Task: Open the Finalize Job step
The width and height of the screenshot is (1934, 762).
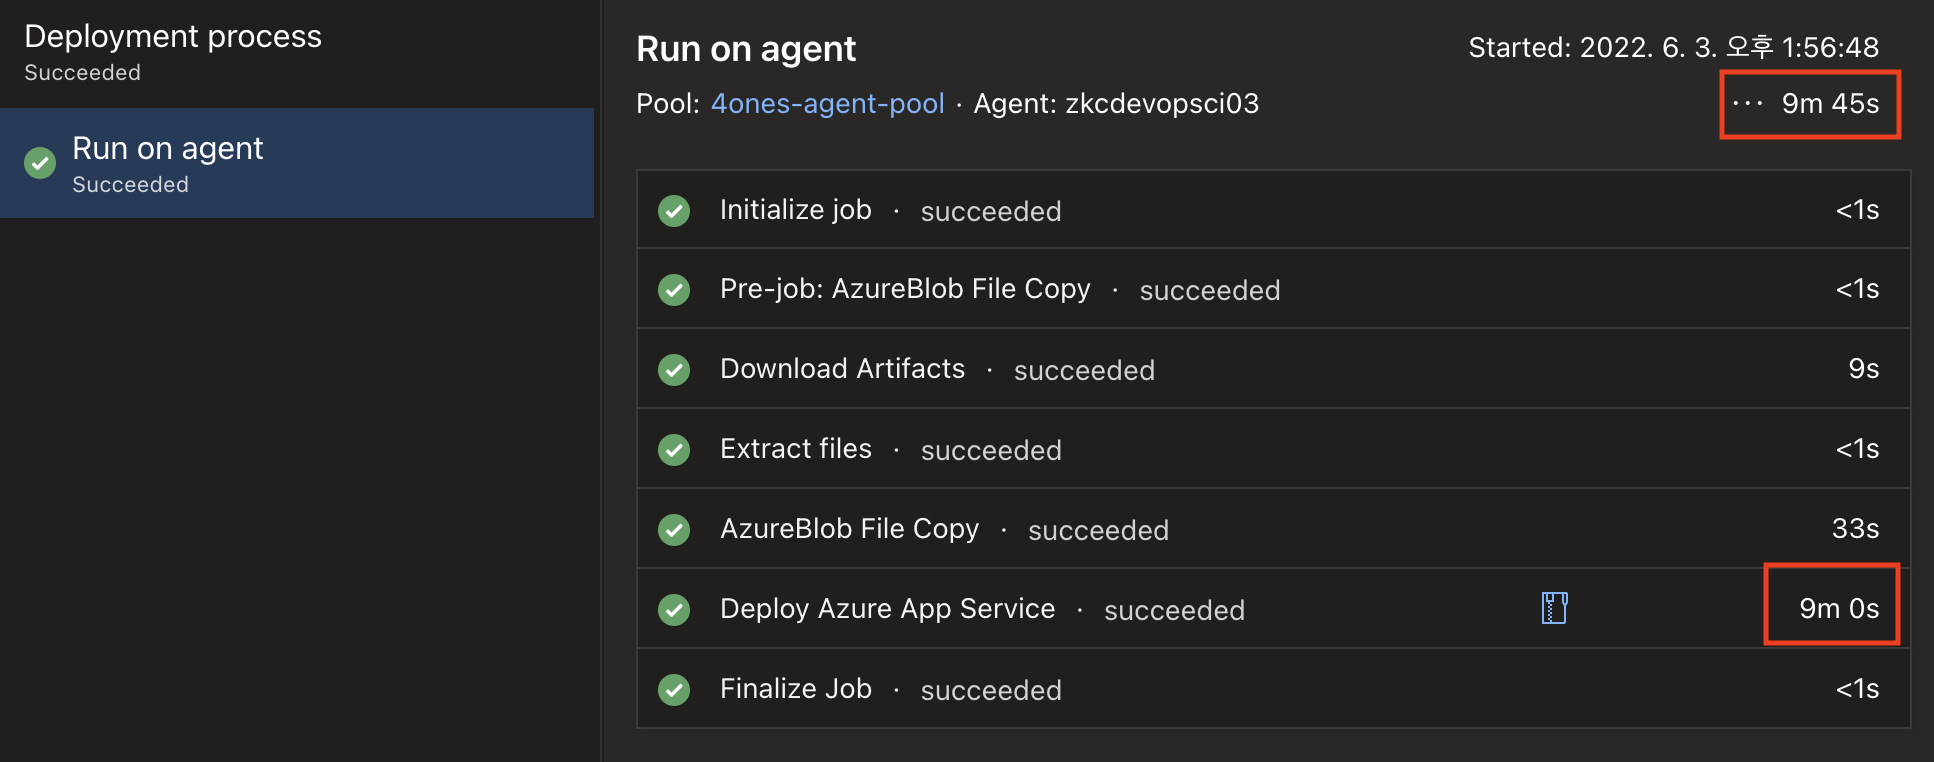Action: coord(1273,689)
